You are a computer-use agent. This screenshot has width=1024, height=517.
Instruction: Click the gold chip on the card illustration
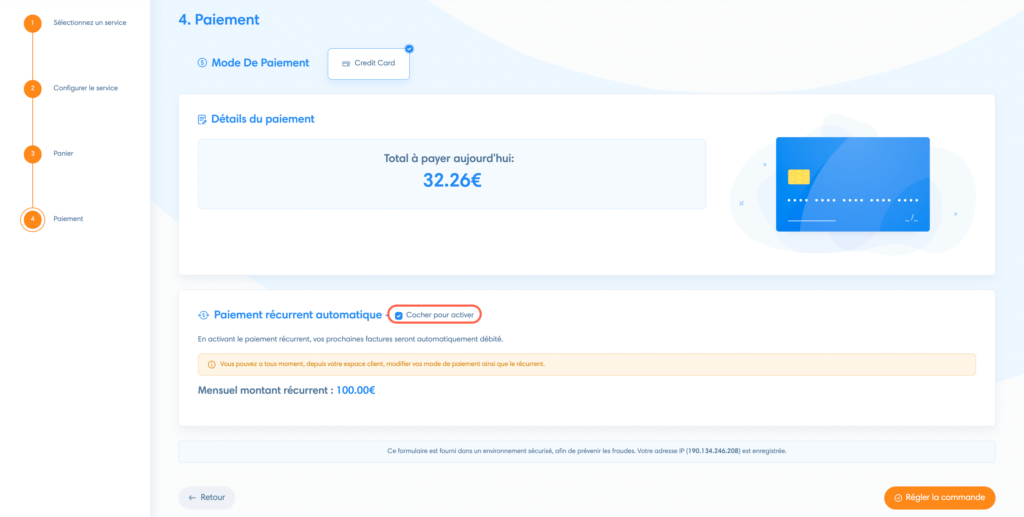click(799, 177)
